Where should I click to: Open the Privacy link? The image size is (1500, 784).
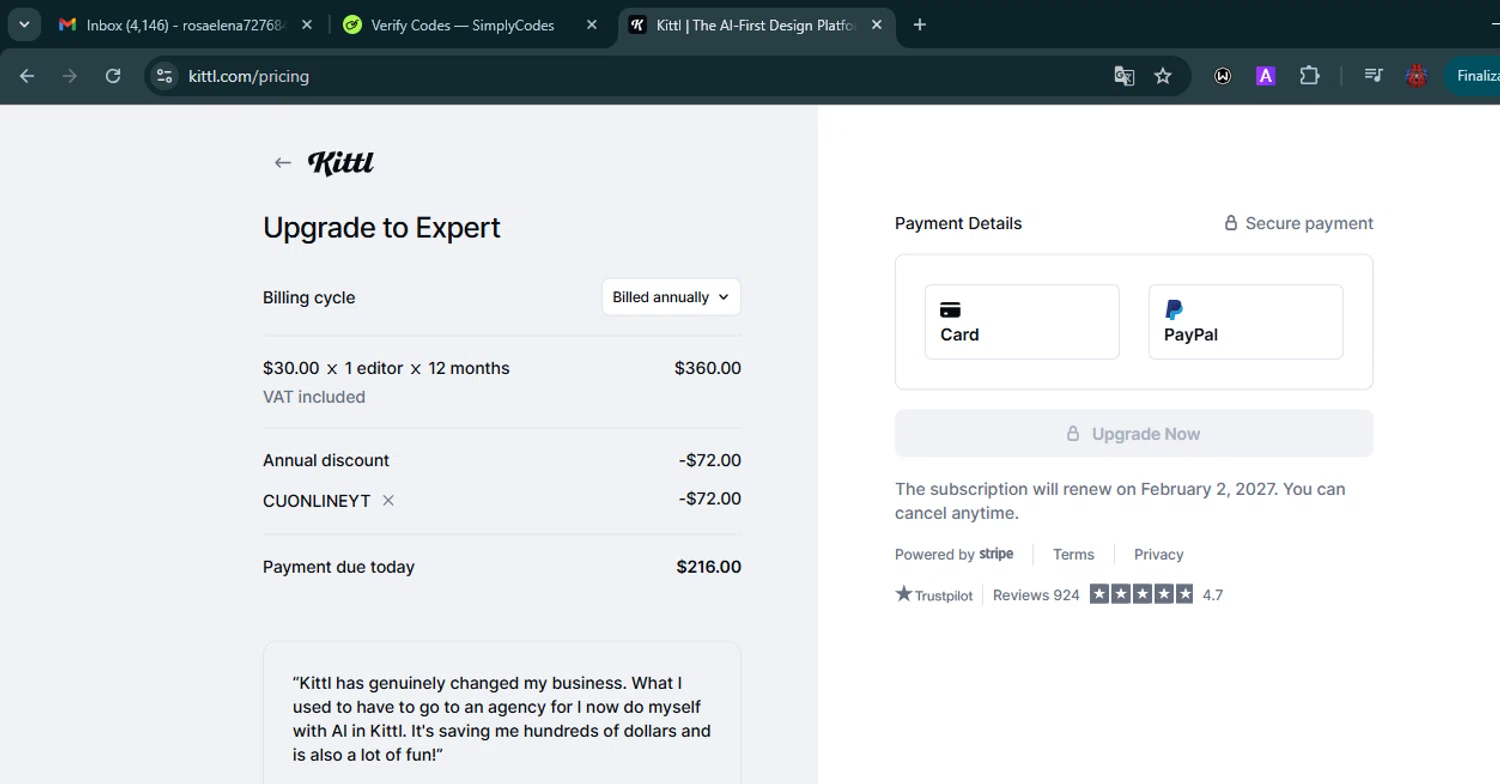coord(1158,554)
